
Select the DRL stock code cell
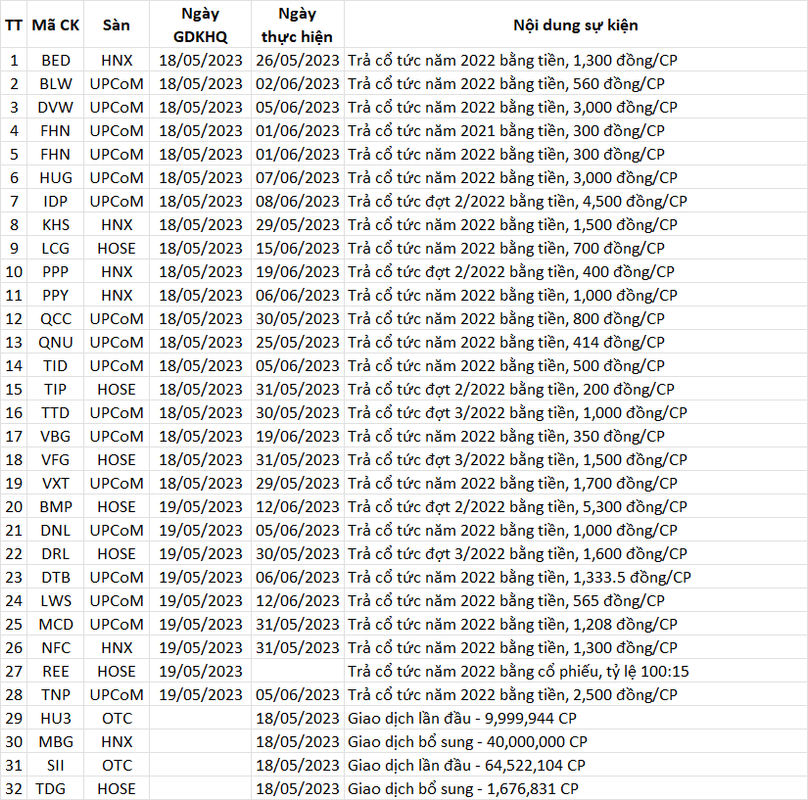point(55,554)
